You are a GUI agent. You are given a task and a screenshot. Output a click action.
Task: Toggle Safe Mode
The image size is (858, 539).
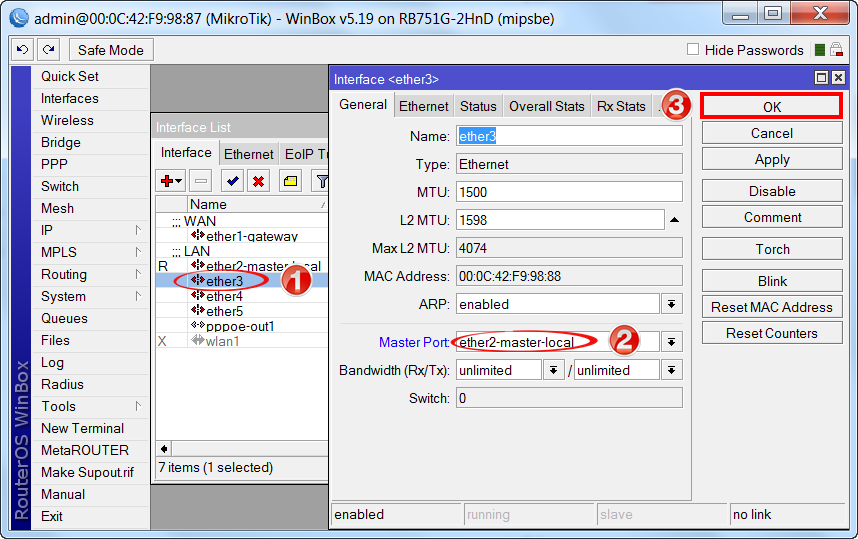[x=111, y=50]
